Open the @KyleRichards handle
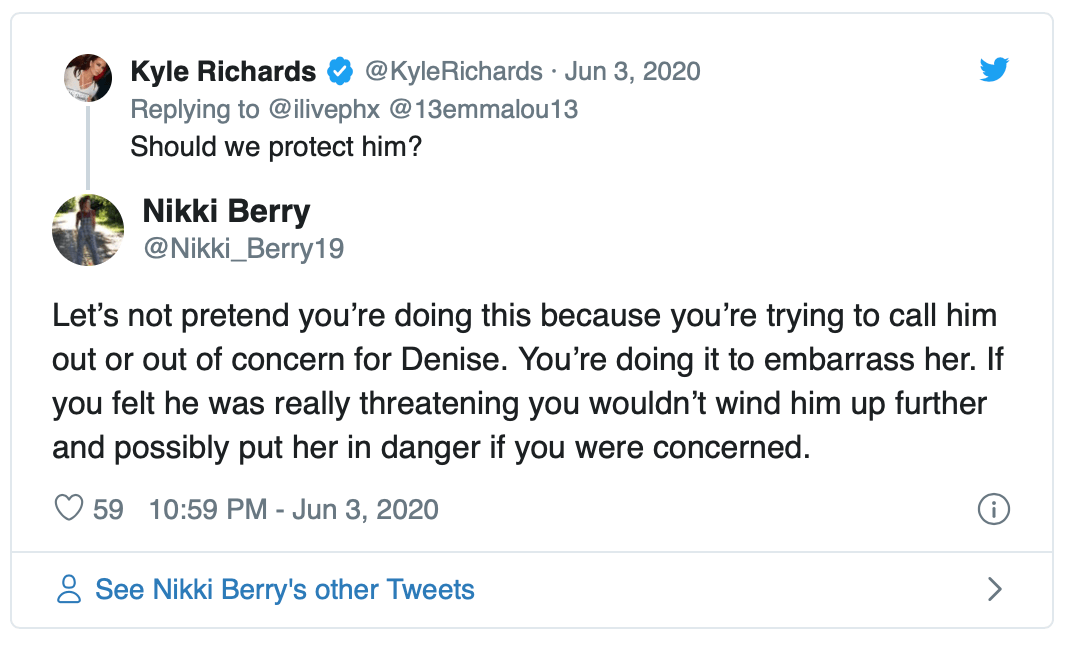 pos(454,72)
